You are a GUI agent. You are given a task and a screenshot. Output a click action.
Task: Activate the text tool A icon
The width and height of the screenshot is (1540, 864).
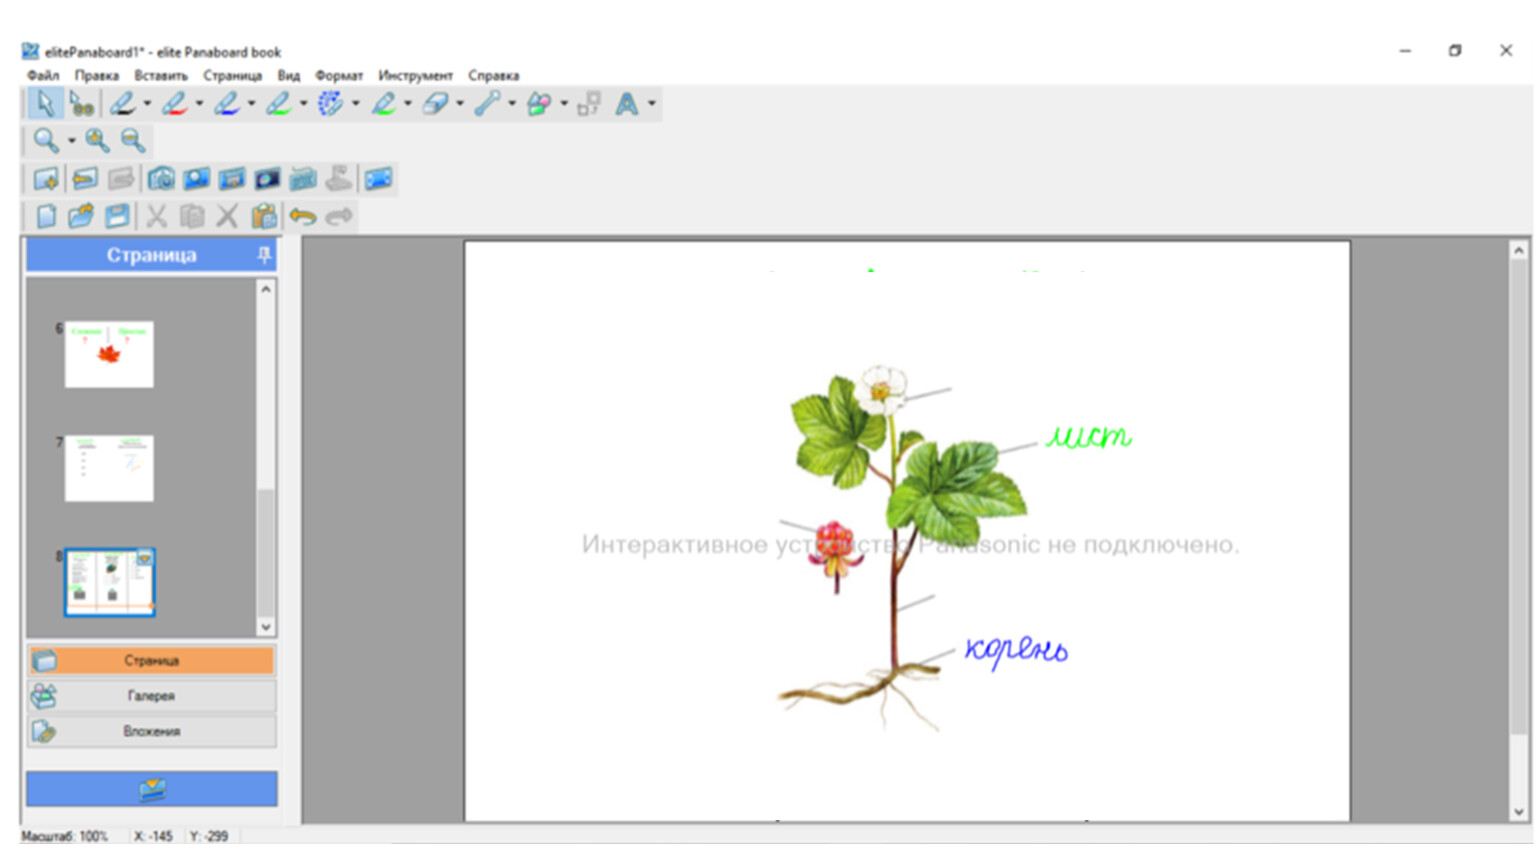tap(626, 104)
